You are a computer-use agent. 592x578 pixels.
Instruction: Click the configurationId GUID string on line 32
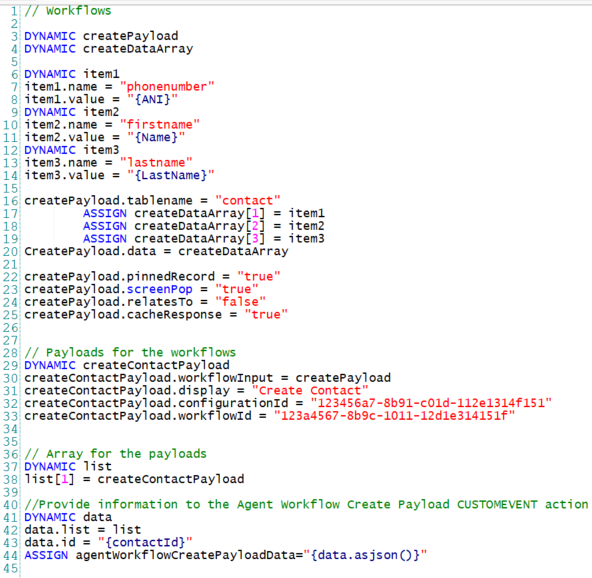coord(431,403)
